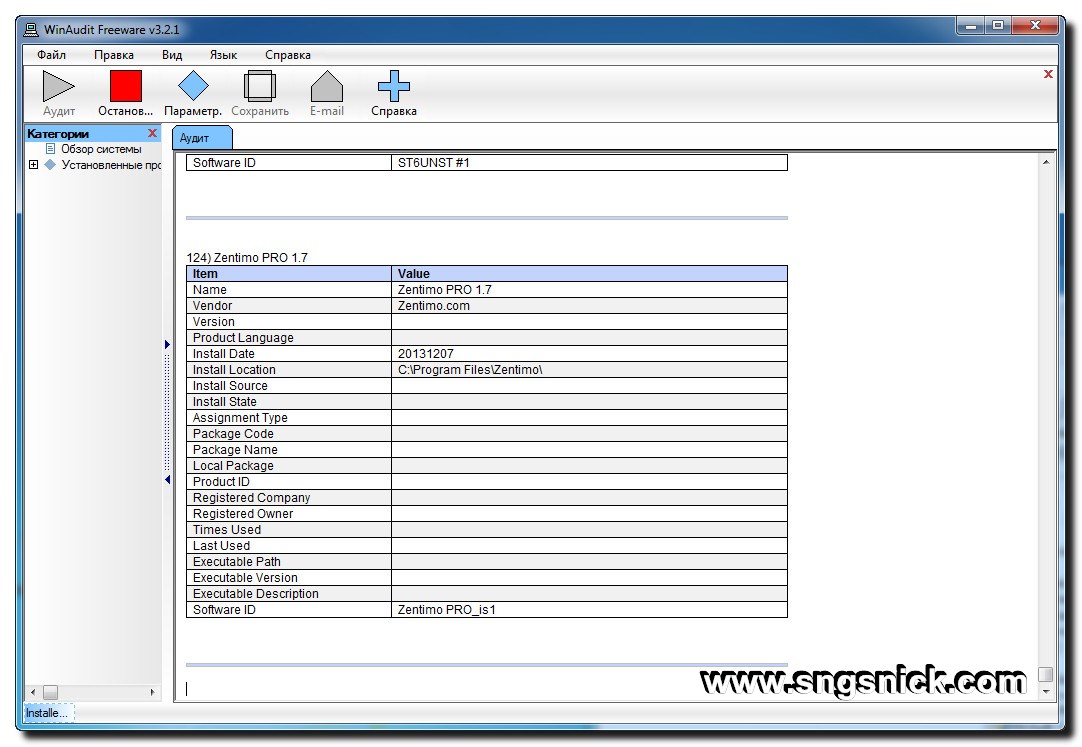Click the Install Date value 20131207

click(x=426, y=354)
